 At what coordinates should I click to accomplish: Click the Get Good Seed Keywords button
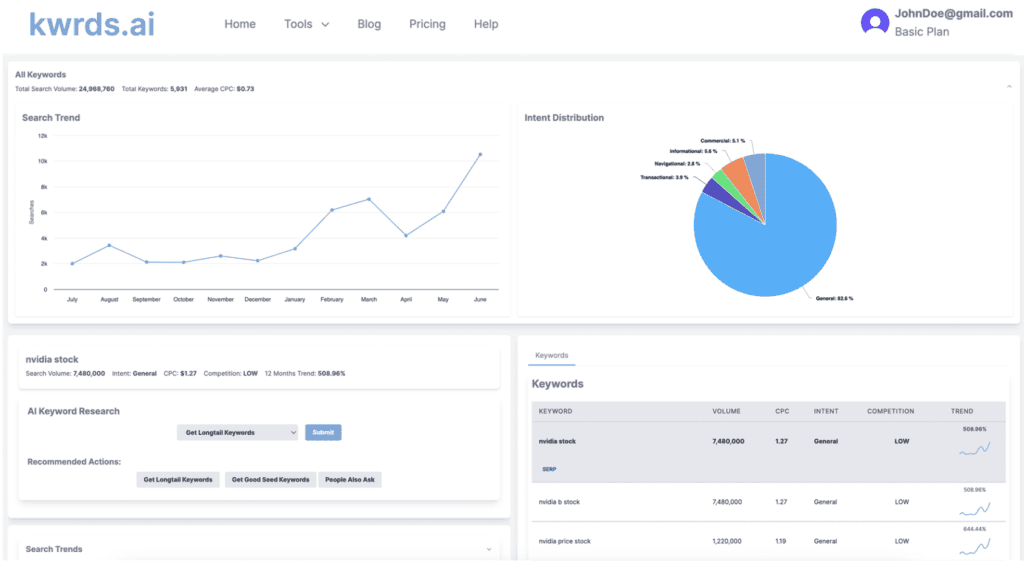pyautogui.click(x=270, y=480)
